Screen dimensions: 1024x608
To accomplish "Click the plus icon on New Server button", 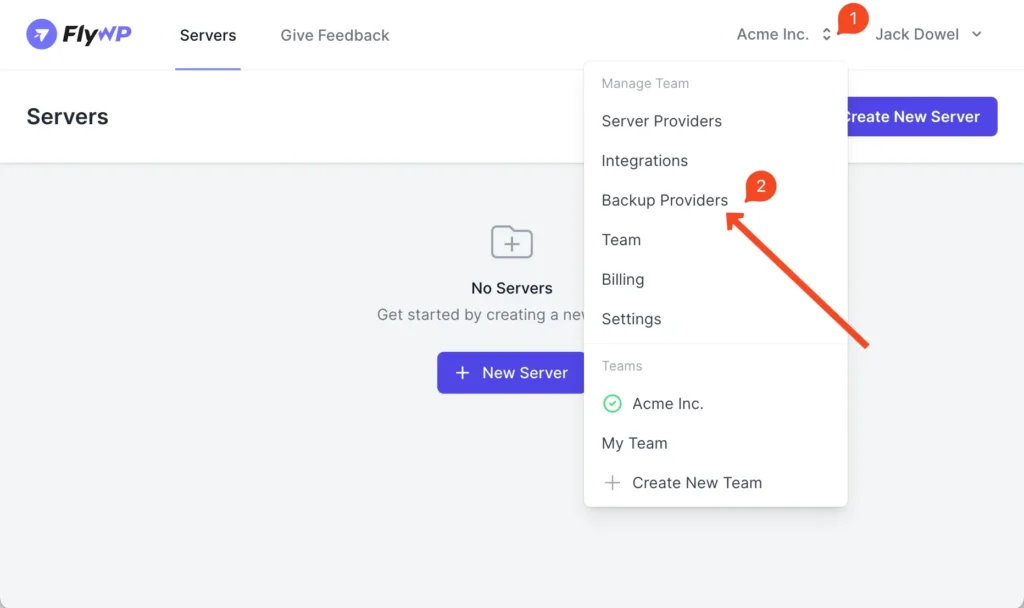I will pyautogui.click(x=462, y=373).
